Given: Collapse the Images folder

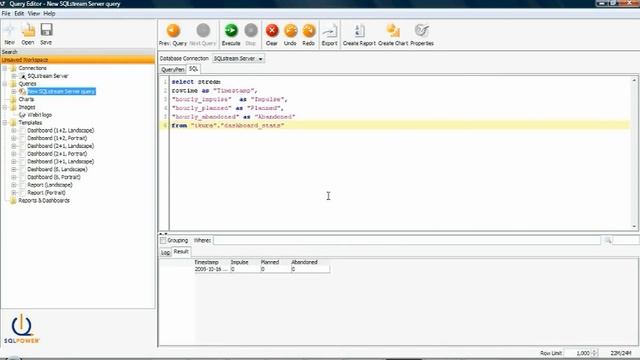Looking at the screenshot, I should click(5, 107).
